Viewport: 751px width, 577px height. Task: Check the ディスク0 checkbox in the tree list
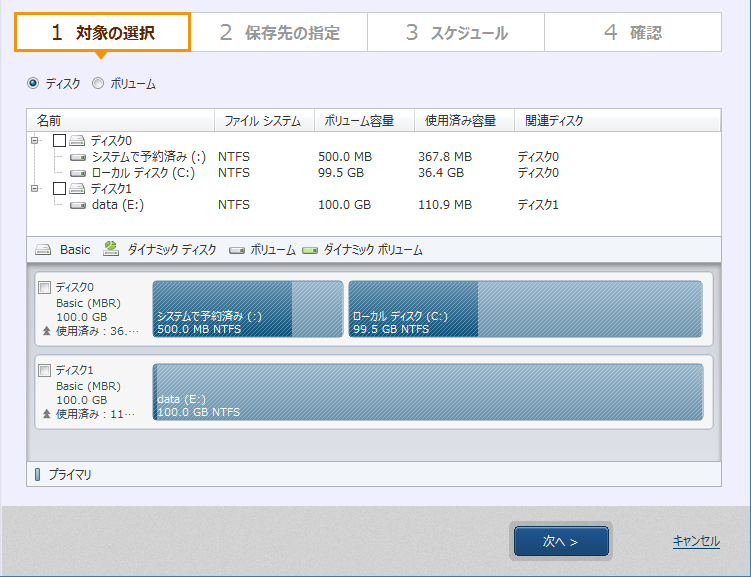point(59,141)
